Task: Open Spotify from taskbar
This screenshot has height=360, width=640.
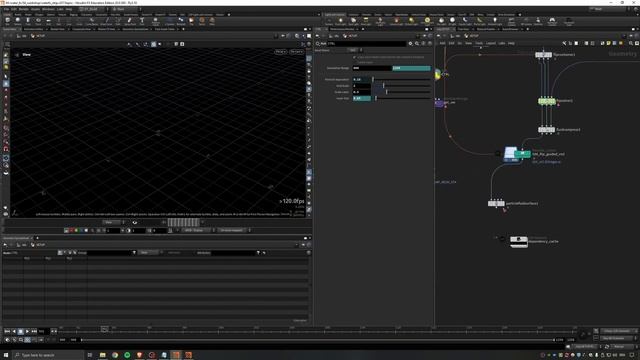Action: point(127,355)
